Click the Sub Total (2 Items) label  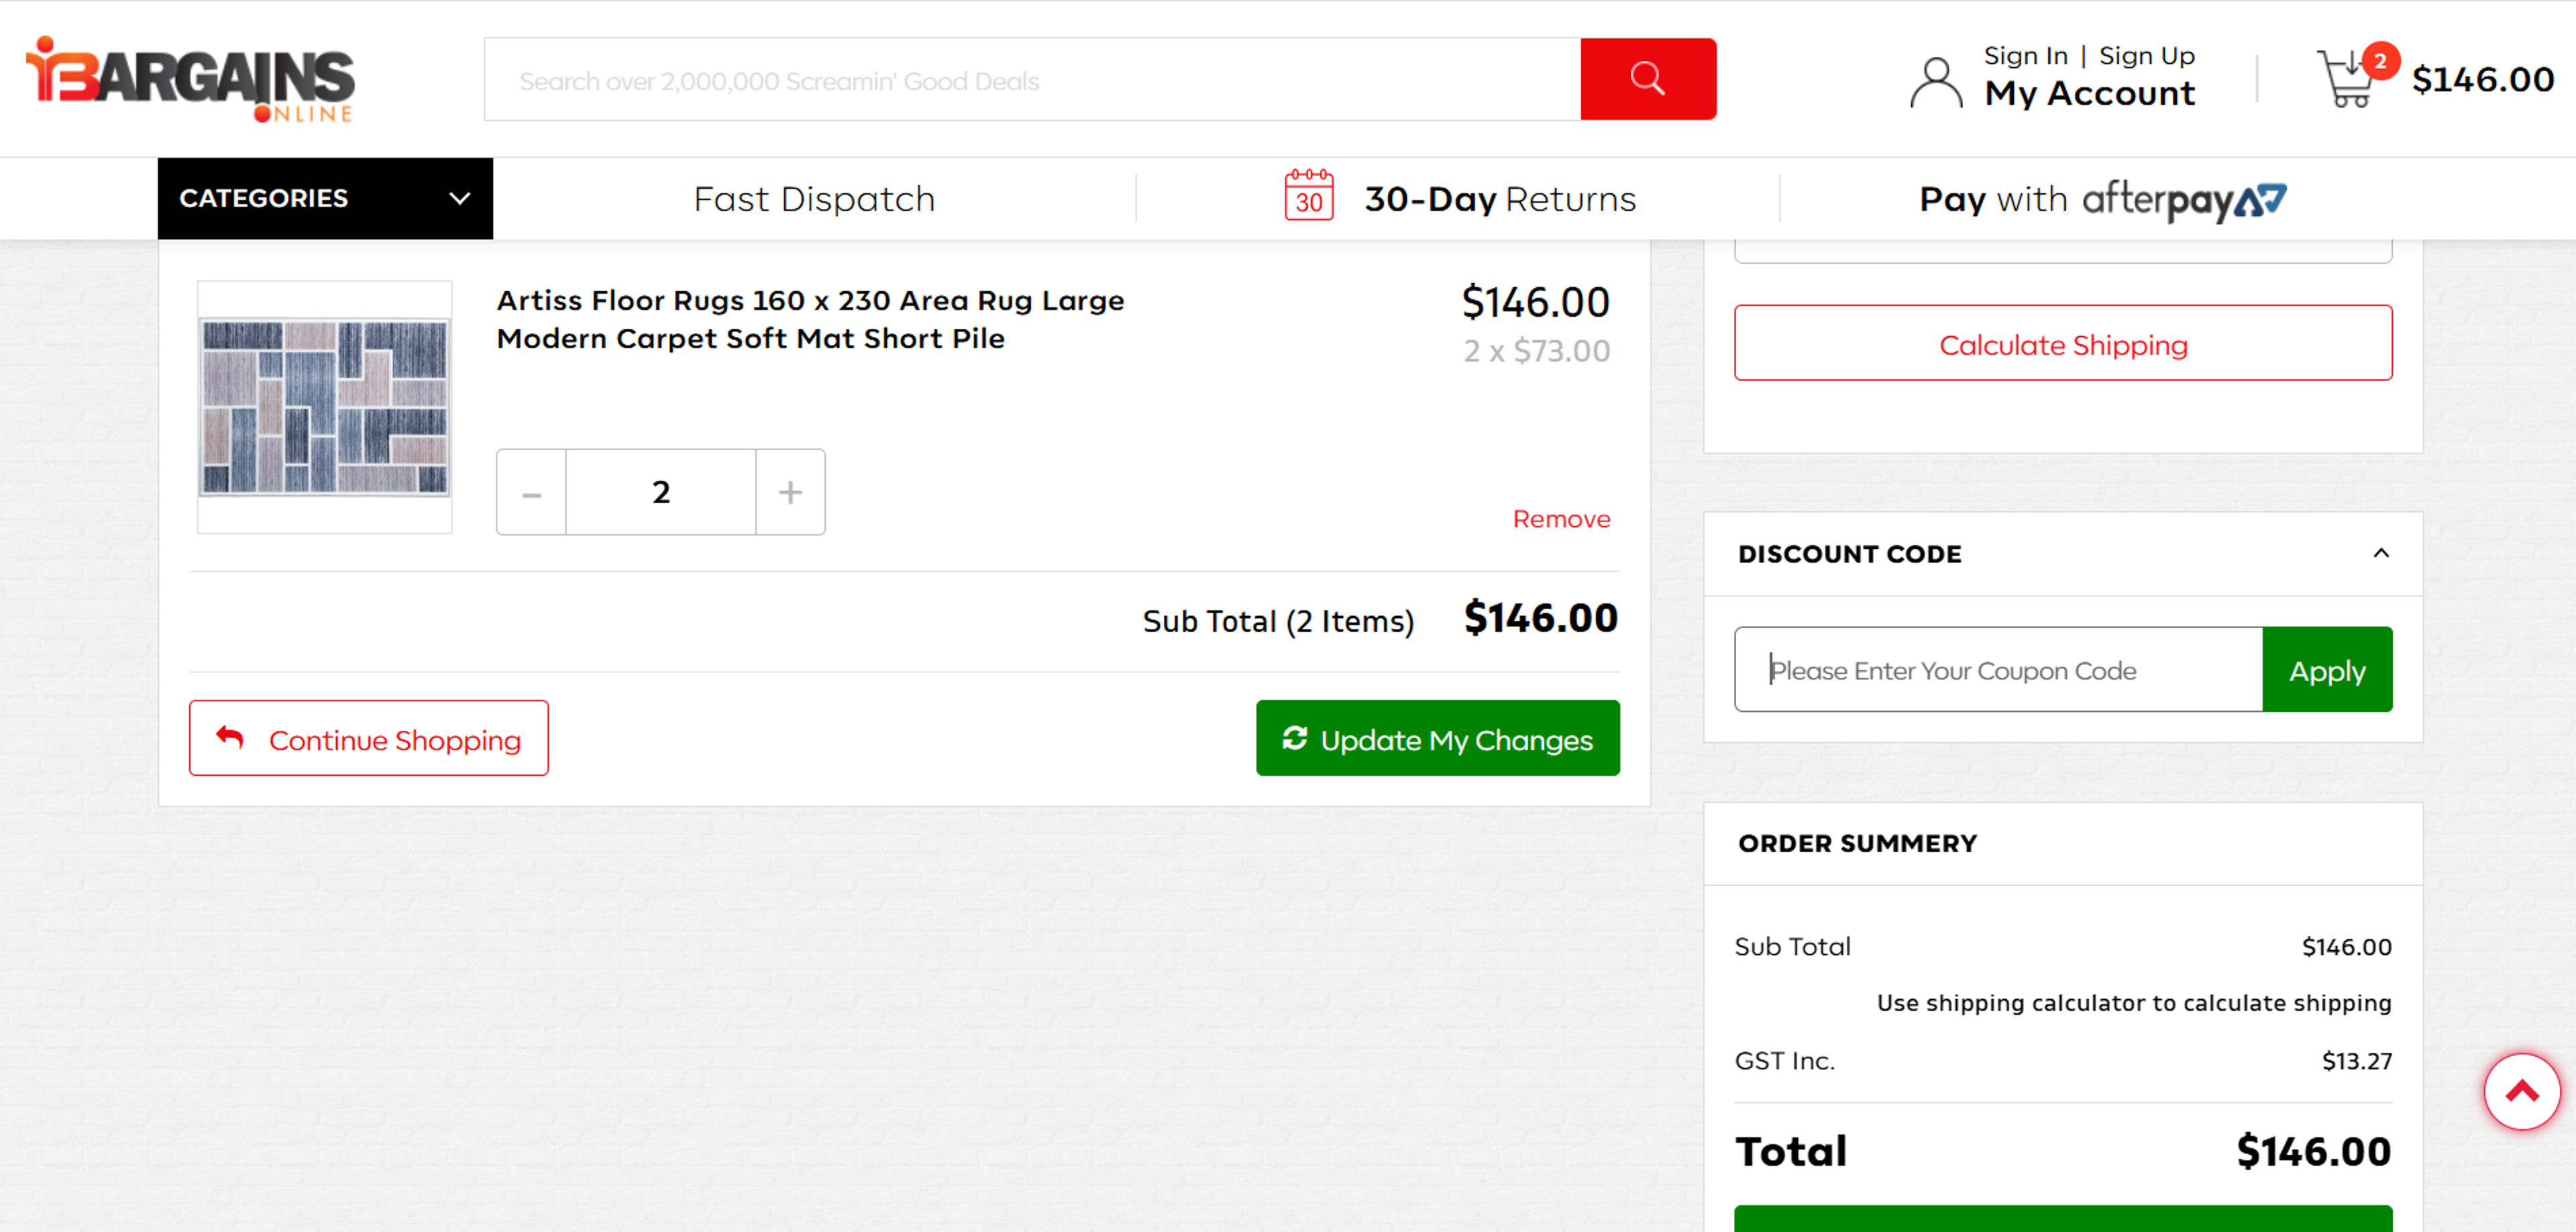(1278, 621)
